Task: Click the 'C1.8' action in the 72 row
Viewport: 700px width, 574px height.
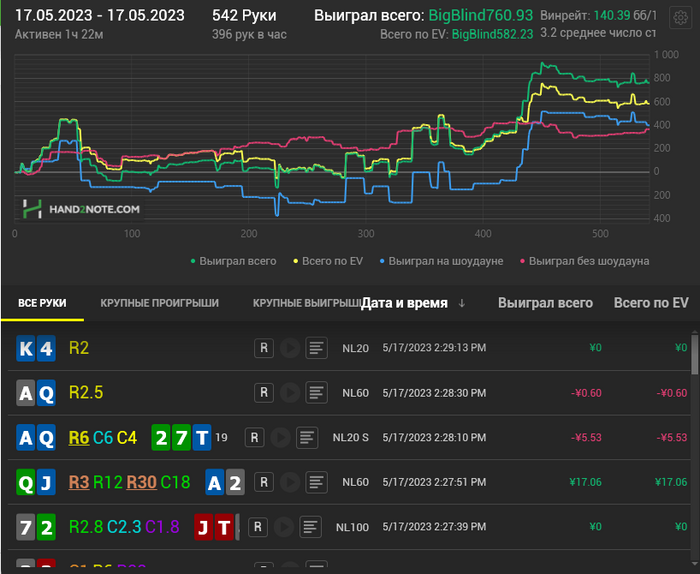Action: [x=162, y=527]
